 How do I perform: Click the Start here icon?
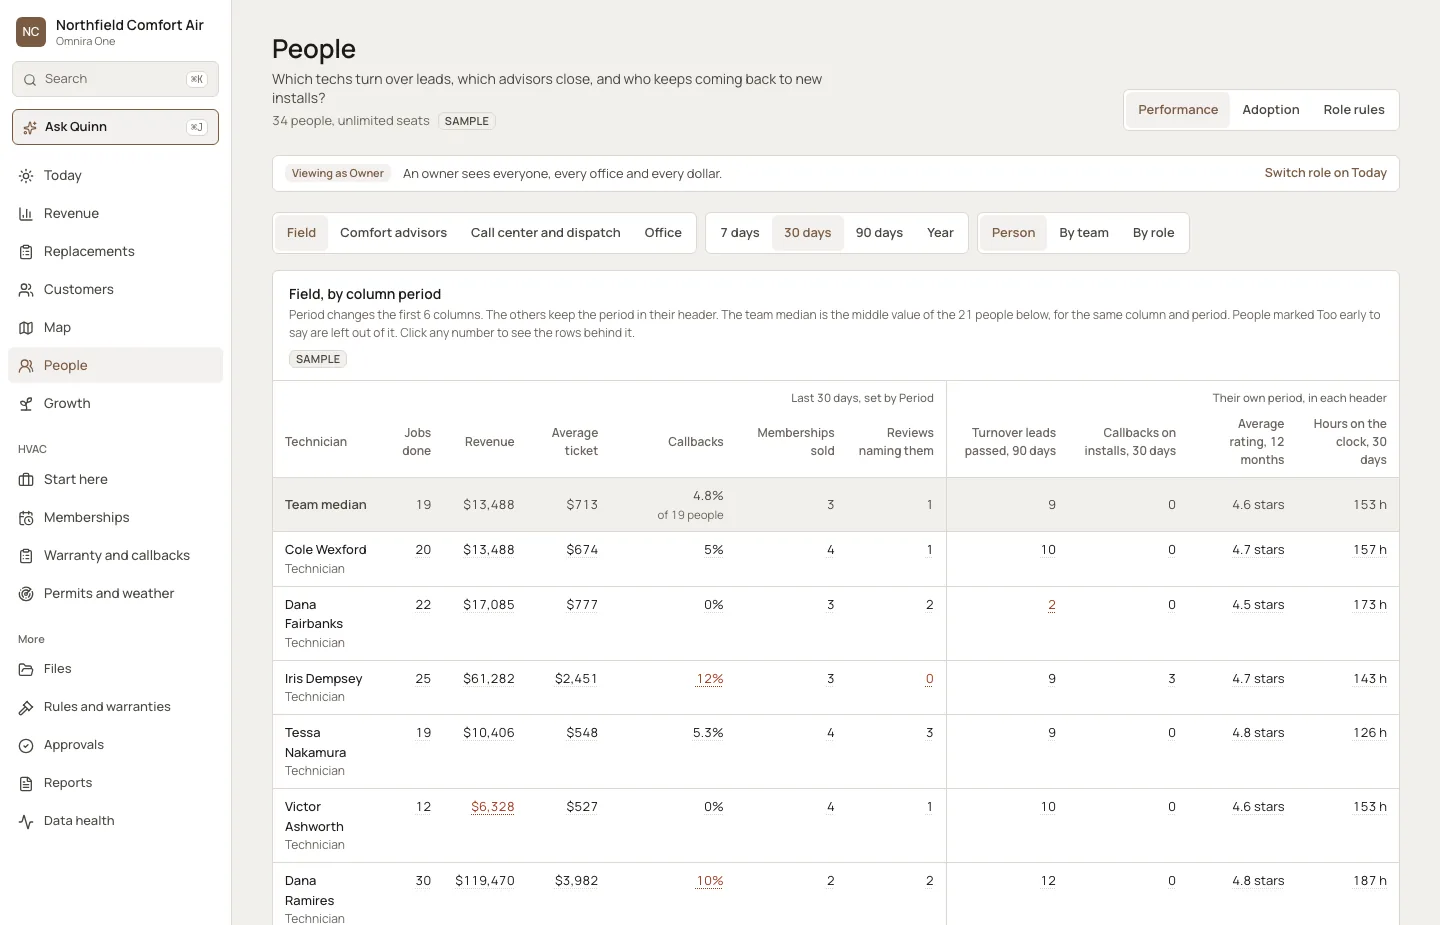(26, 480)
